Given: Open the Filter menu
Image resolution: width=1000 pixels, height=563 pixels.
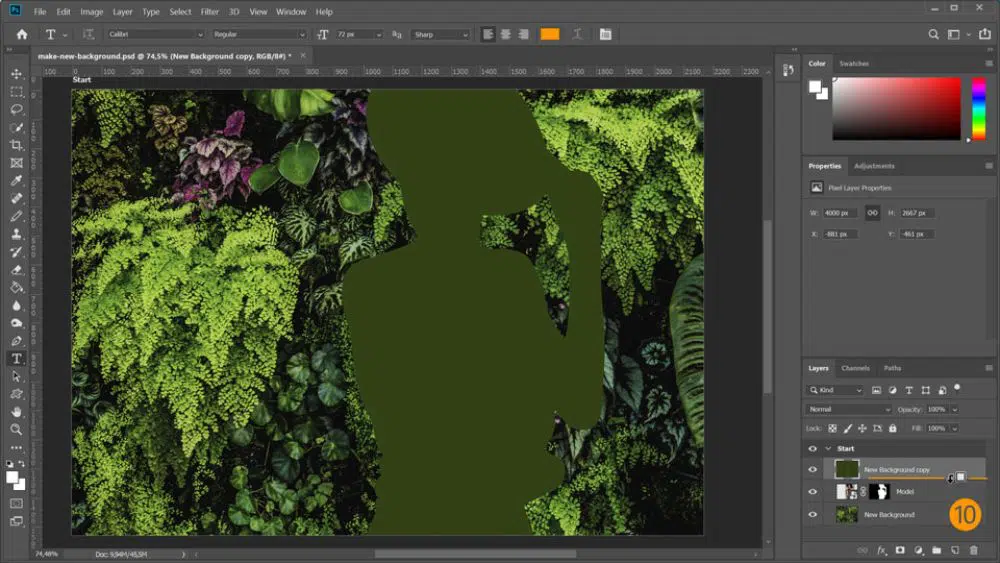Looking at the screenshot, I should [x=209, y=12].
